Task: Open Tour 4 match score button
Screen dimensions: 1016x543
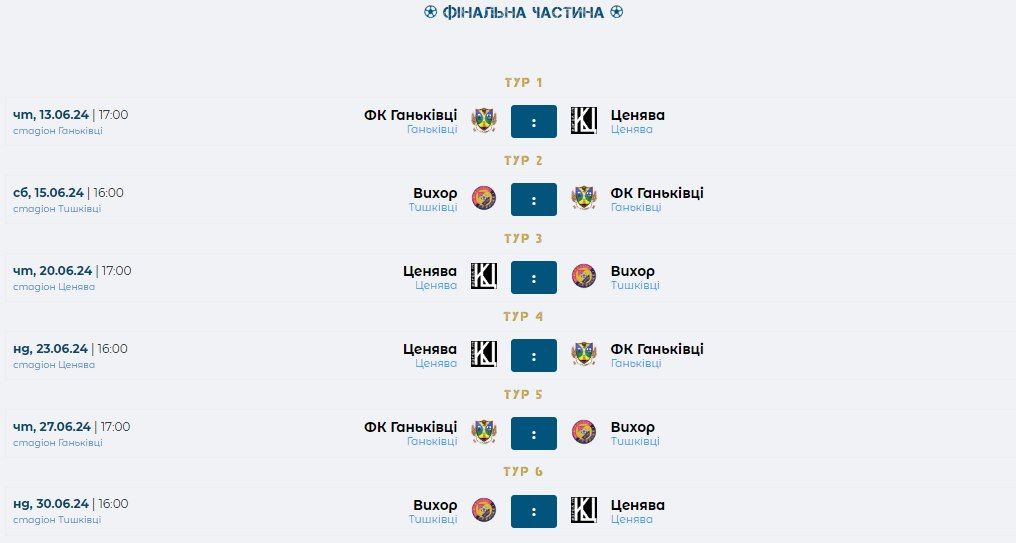Action: click(534, 355)
